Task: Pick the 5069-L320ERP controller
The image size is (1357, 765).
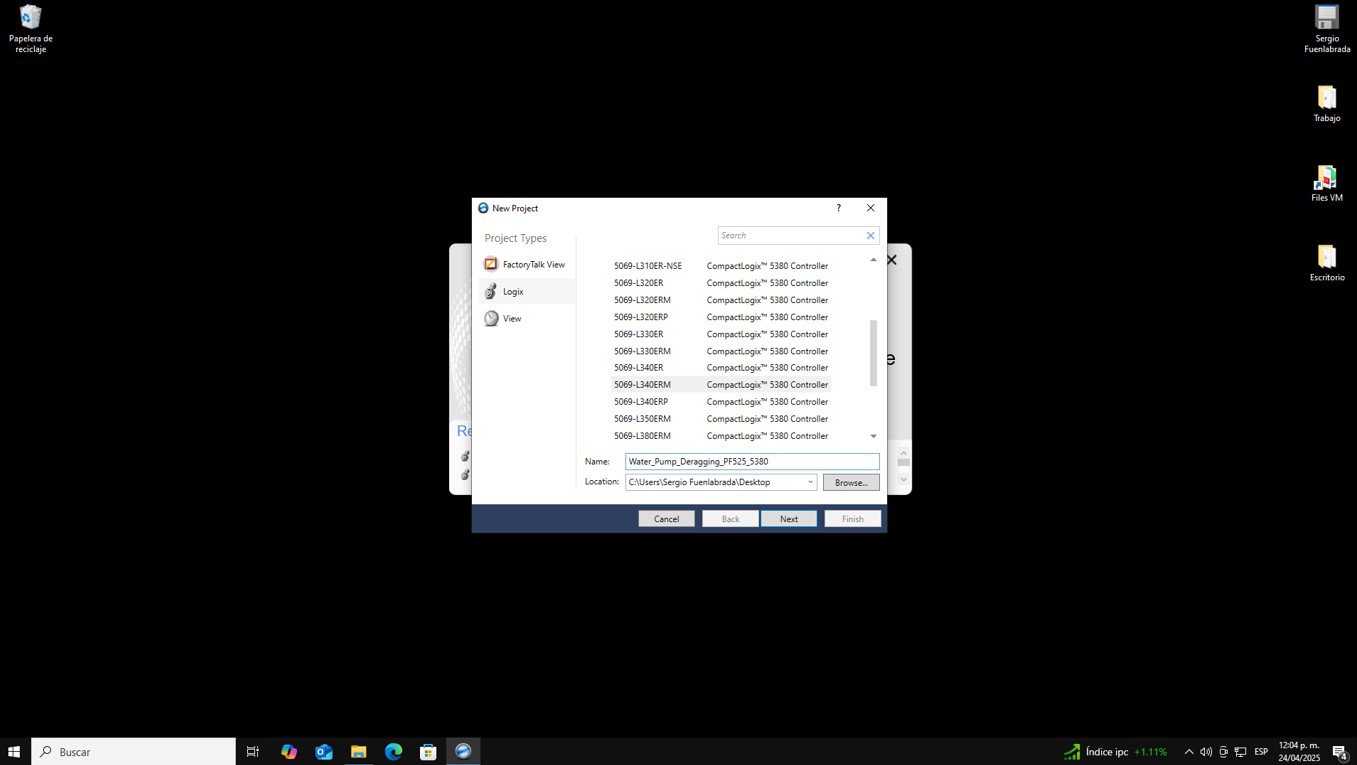Action: pos(721,317)
